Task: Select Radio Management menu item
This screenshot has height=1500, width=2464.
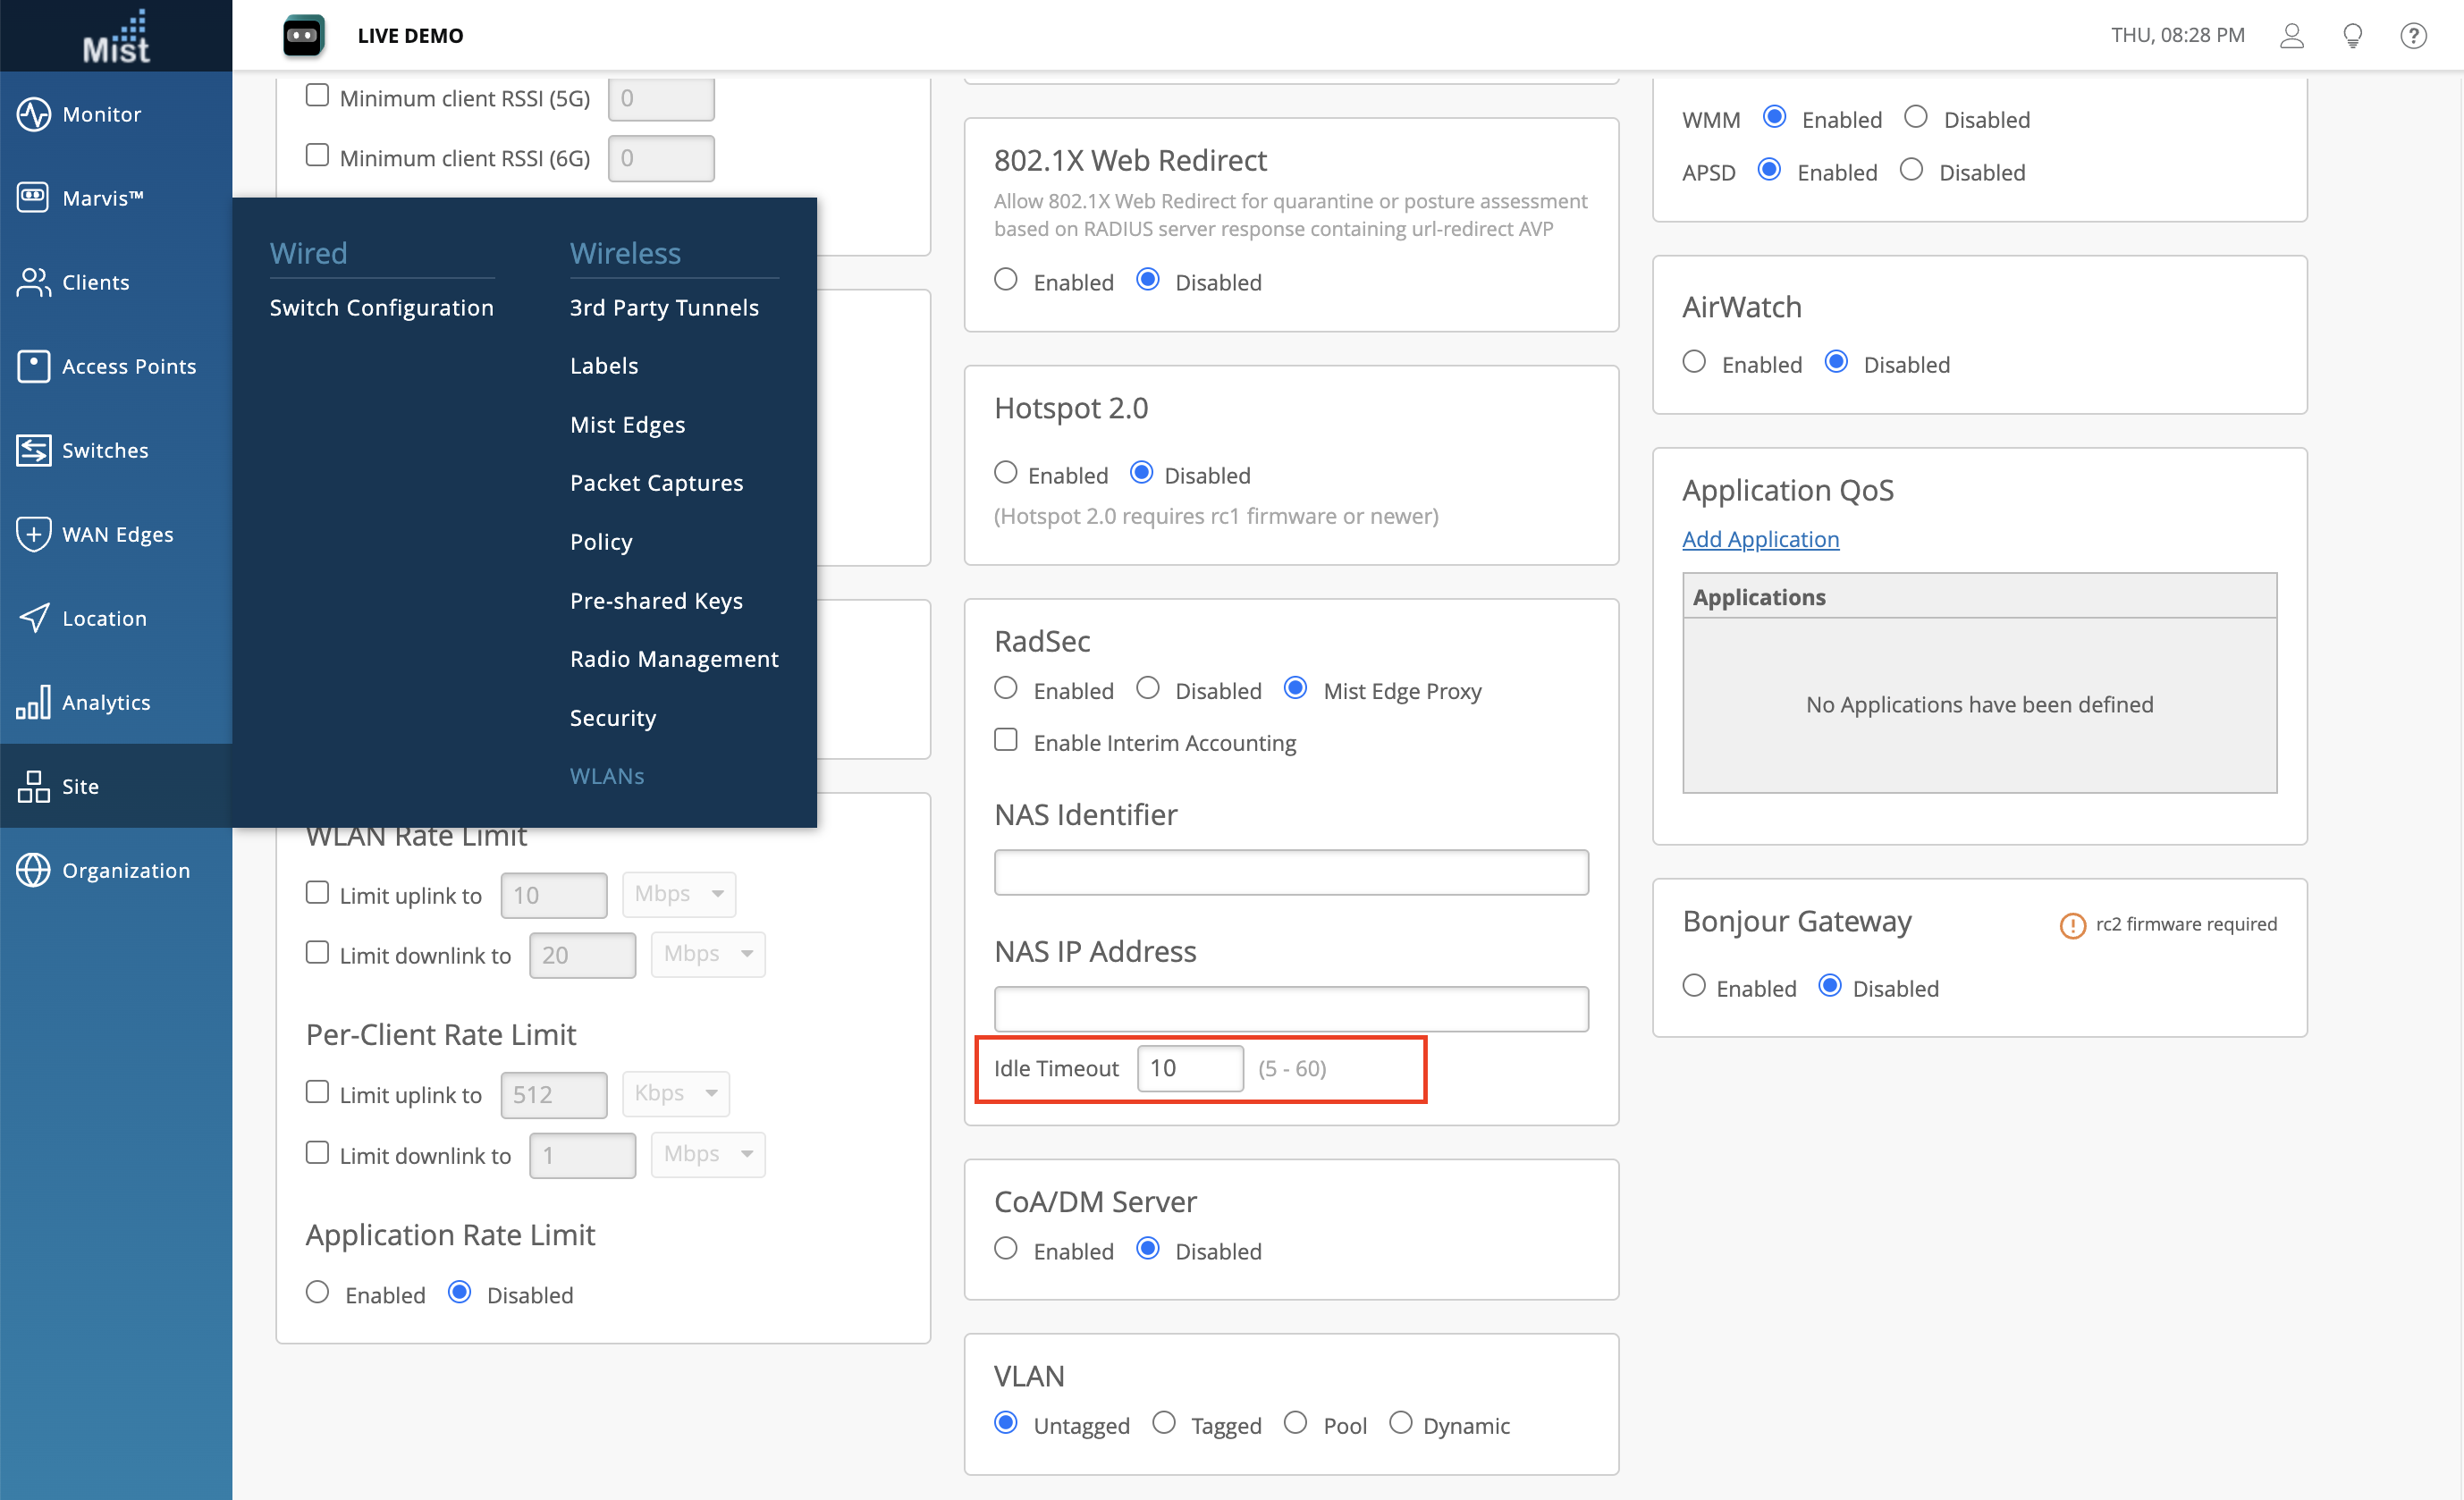Action: click(673, 659)
